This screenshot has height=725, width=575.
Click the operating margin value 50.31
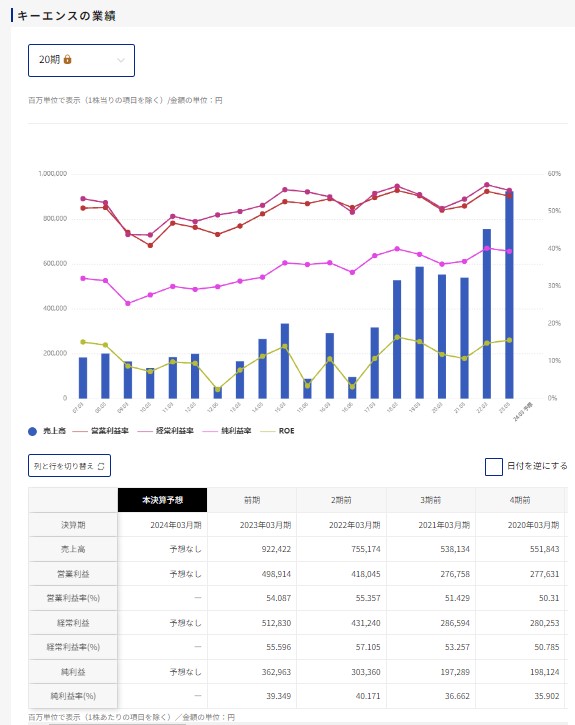pos(549,598)
